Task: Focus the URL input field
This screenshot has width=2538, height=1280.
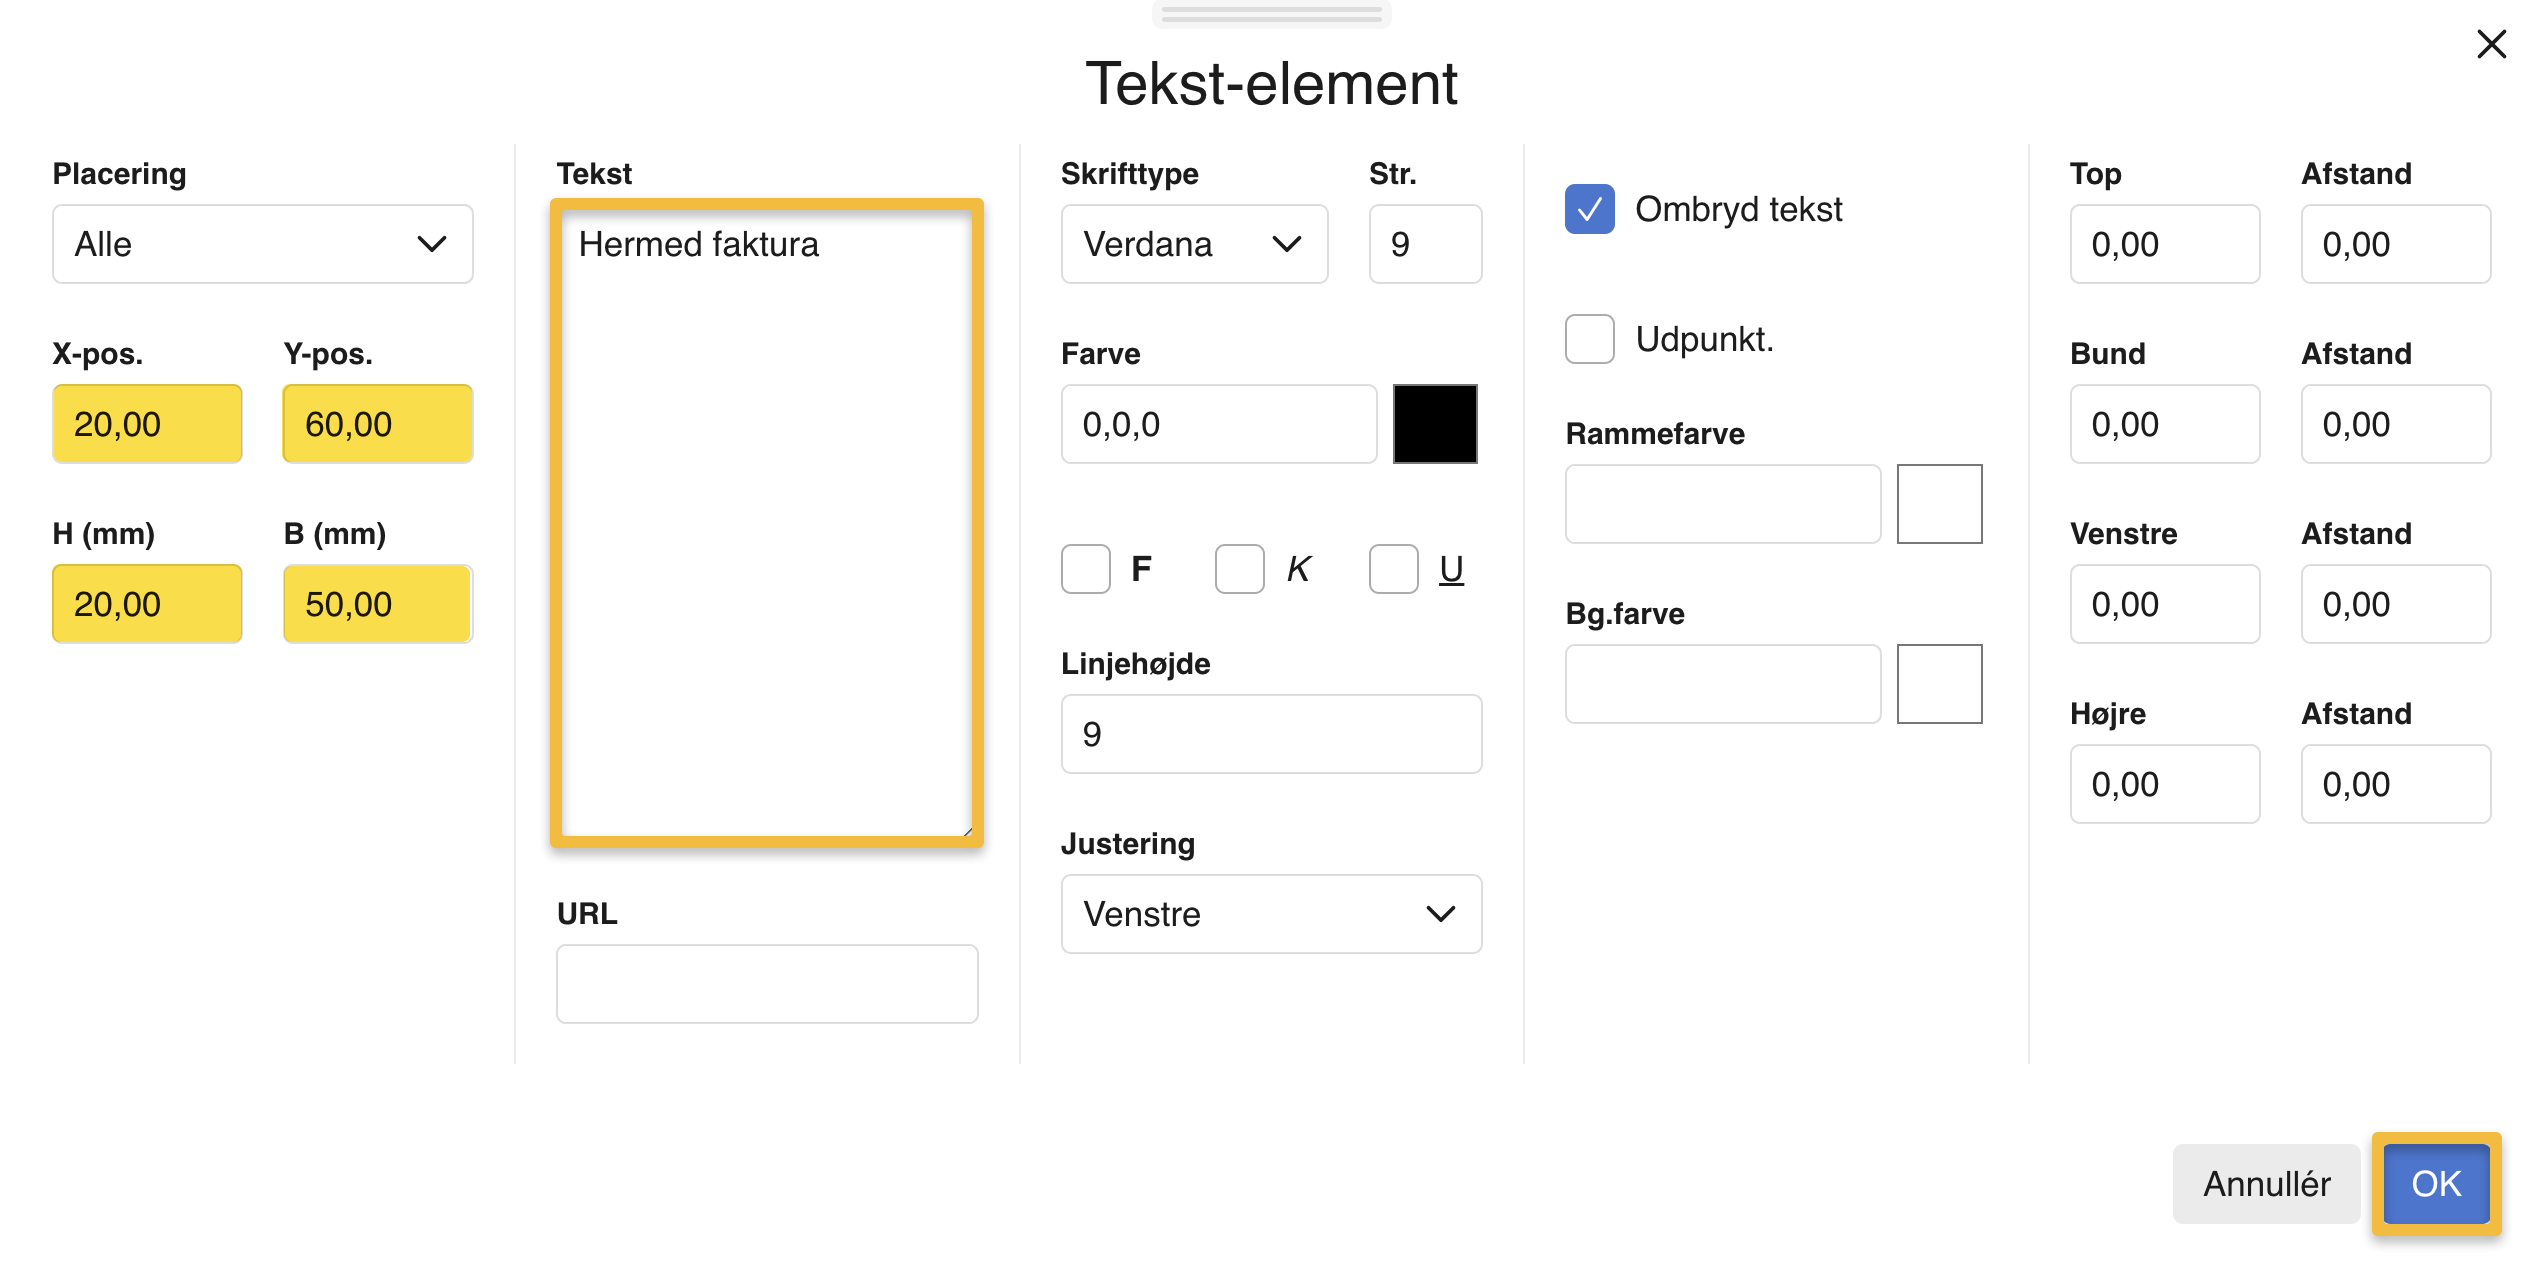Action: coord(766,984)
